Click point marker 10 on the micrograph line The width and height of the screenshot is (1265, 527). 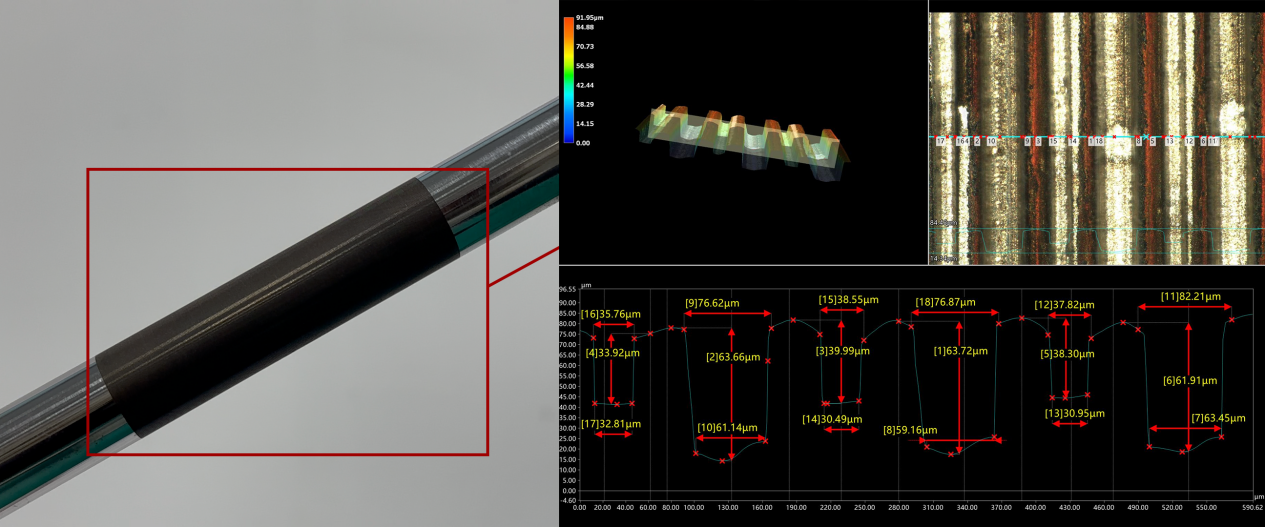coord(991,141)
